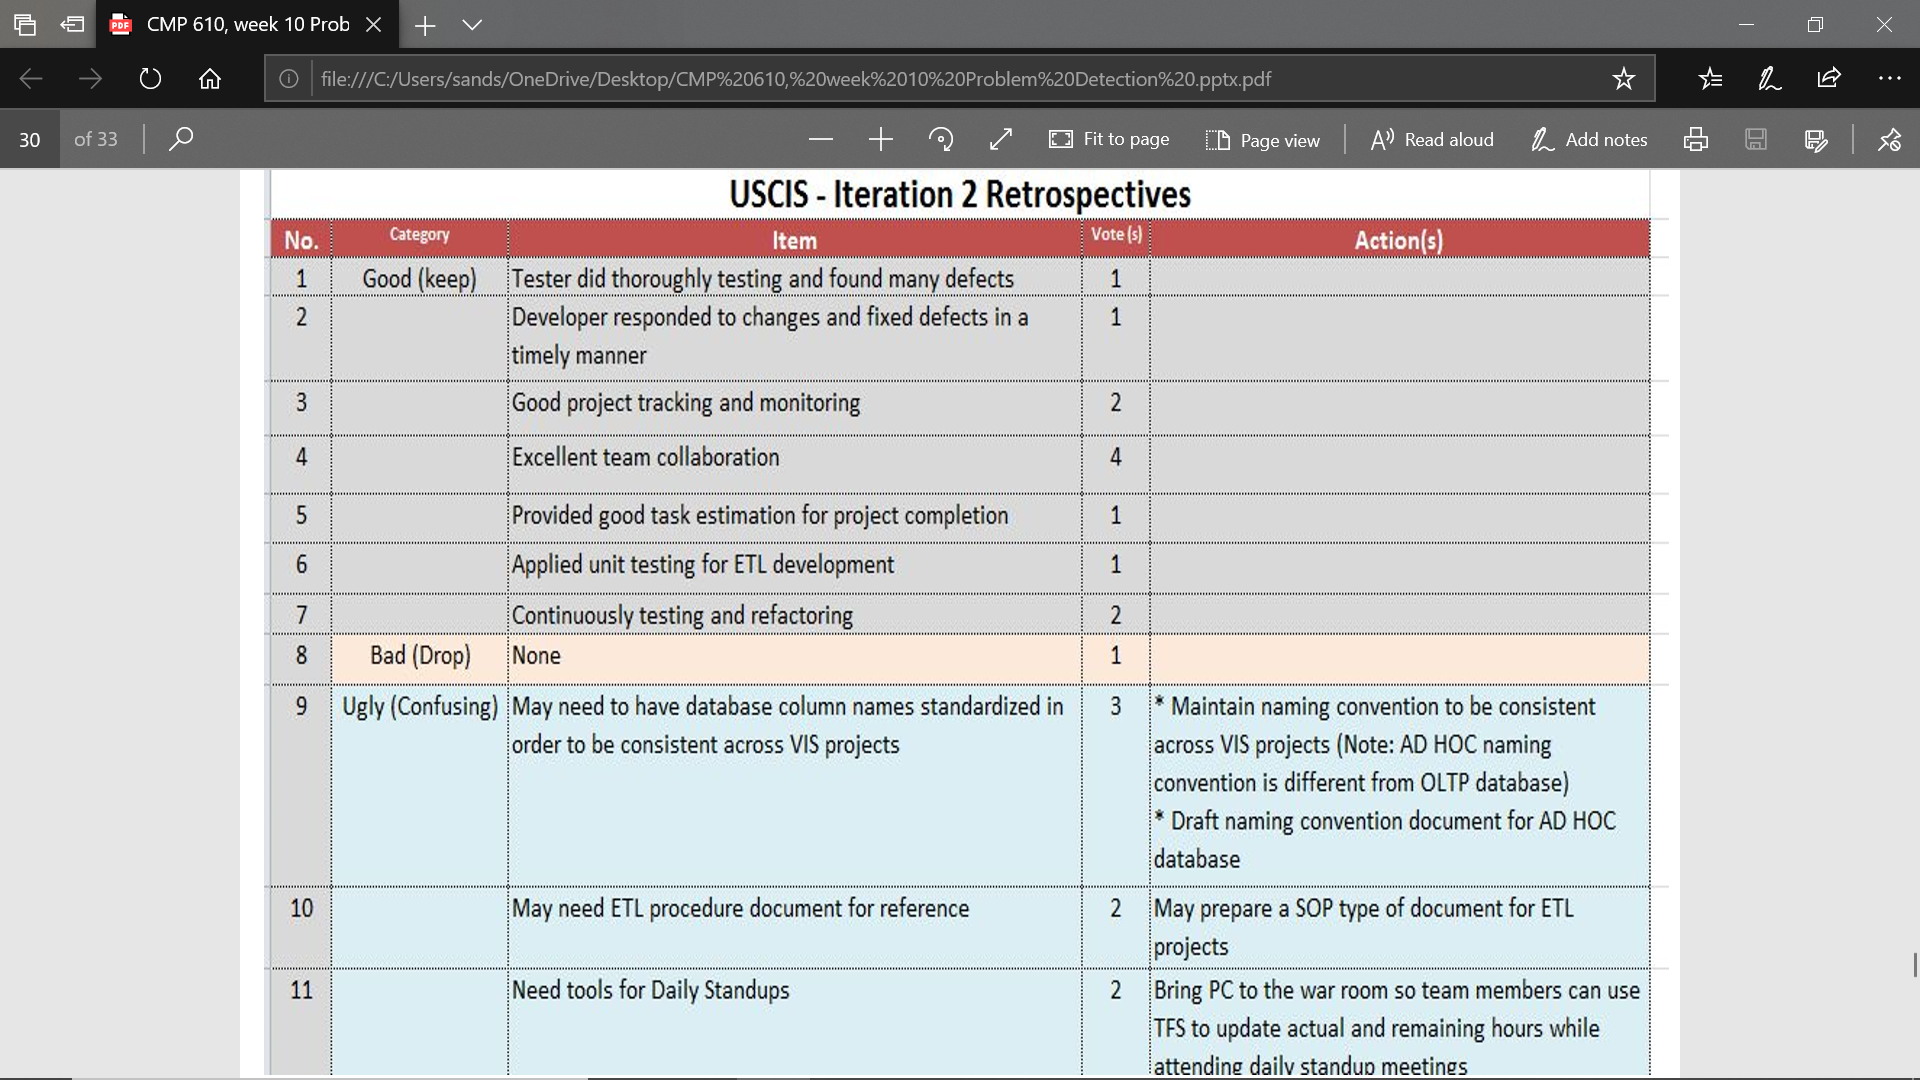Go forward to next page
This screenshot has height=1080, width=1920.
point(90,78)
